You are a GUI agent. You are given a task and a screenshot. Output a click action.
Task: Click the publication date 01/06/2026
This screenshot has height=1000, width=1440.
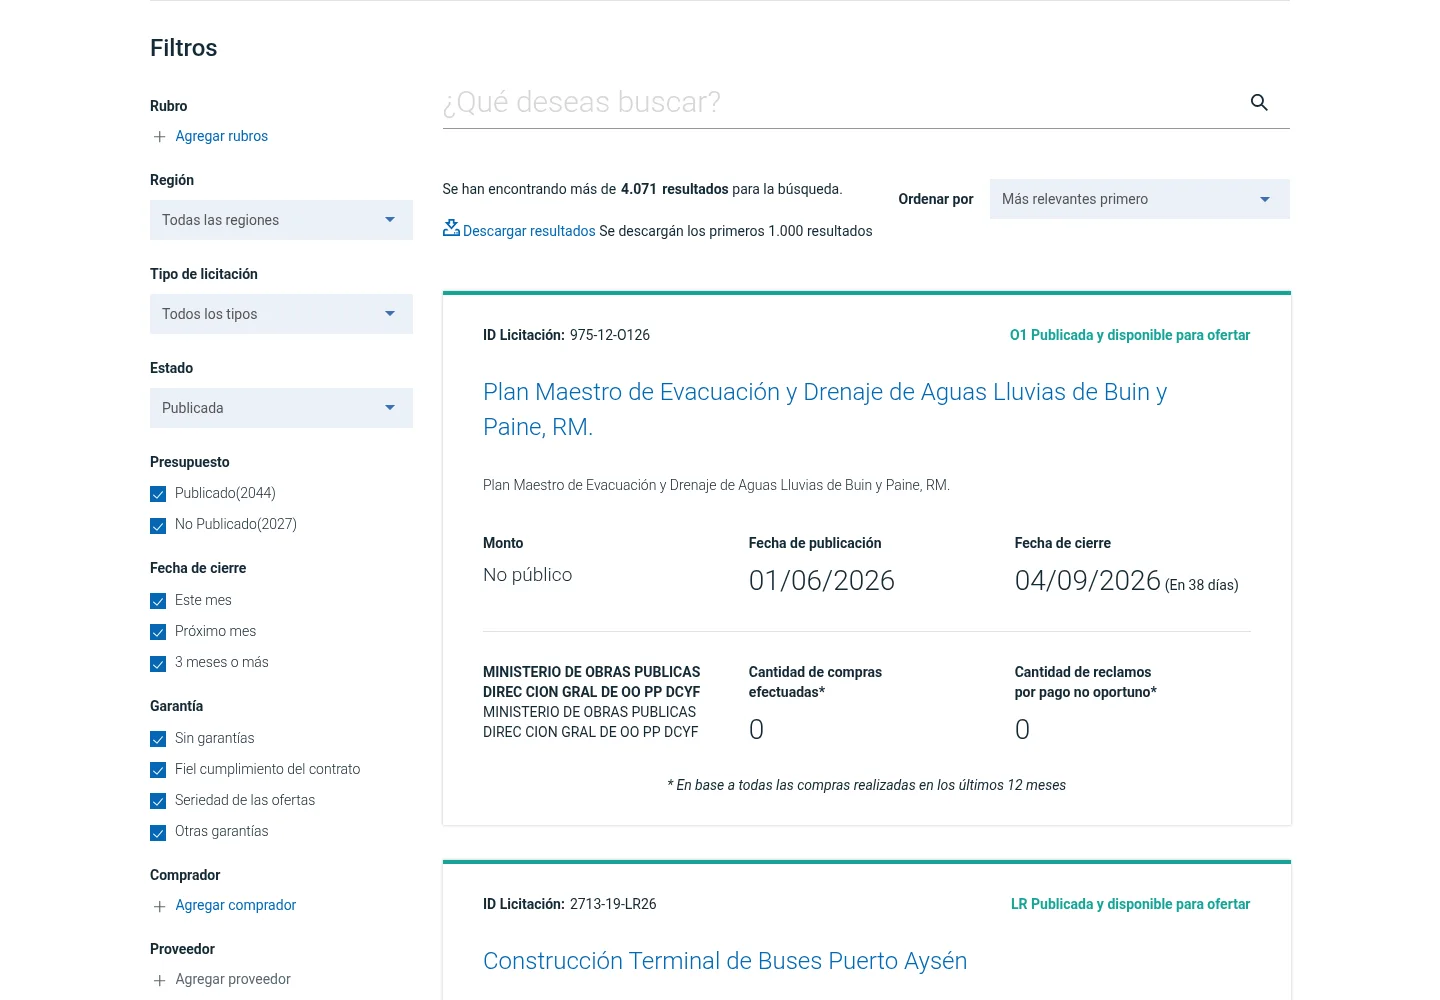tap(822, 581)
